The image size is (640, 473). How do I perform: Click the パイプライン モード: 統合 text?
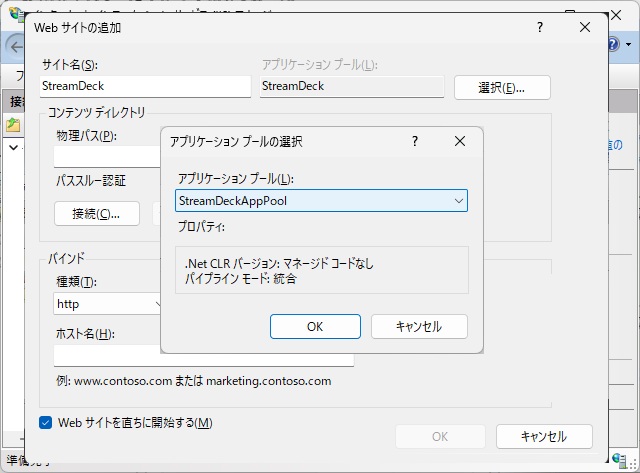coord(240,279)
